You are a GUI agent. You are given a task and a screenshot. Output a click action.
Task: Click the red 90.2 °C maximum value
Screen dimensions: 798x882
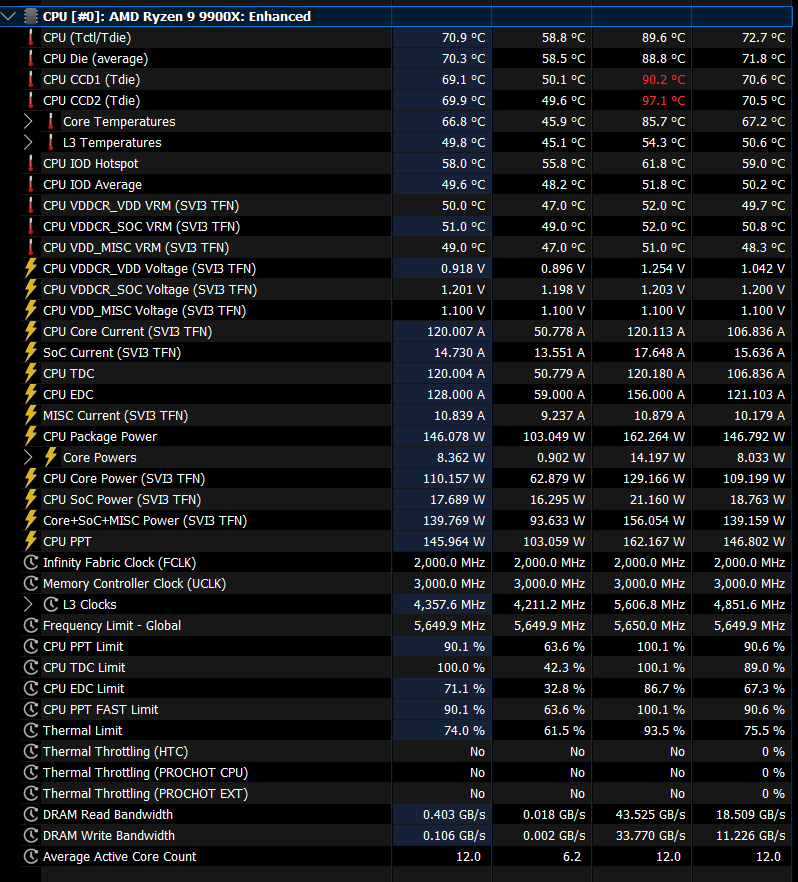[664, 79]
